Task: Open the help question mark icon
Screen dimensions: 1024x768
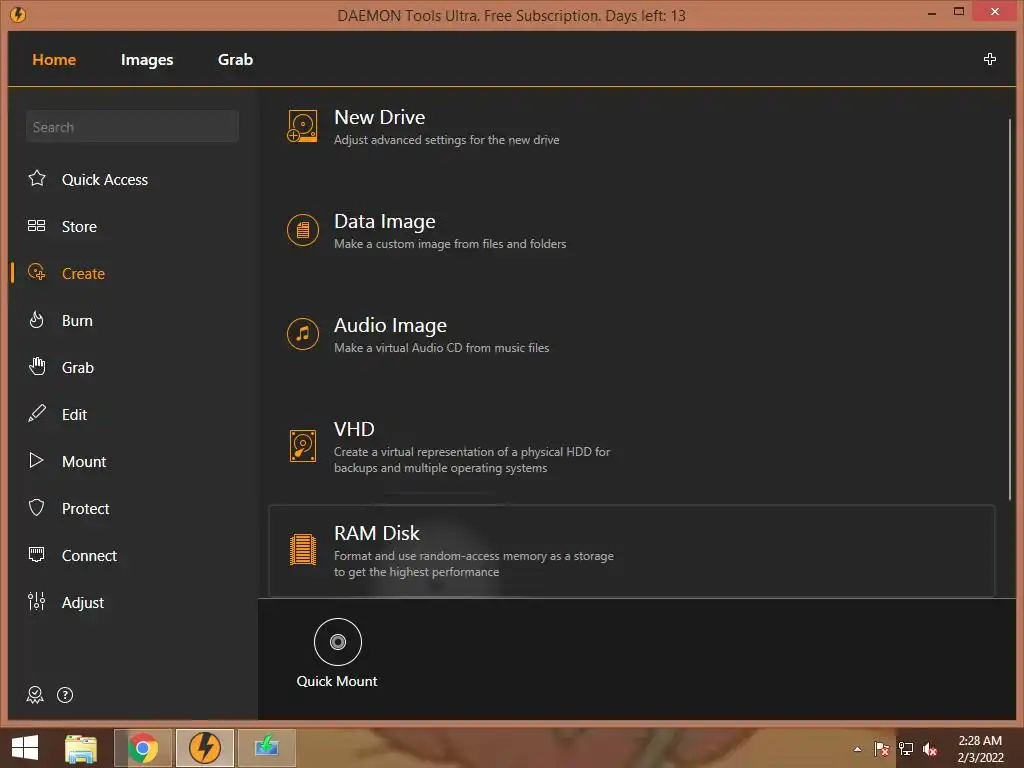Action: click(x=65, y=695)
